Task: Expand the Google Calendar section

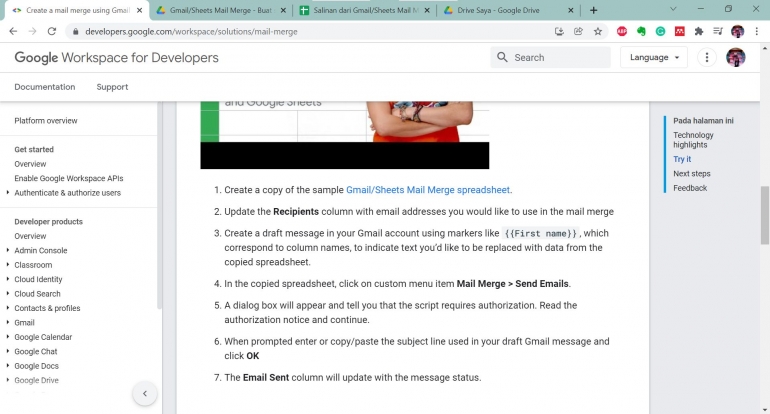Action: click(x=8, y=337)
